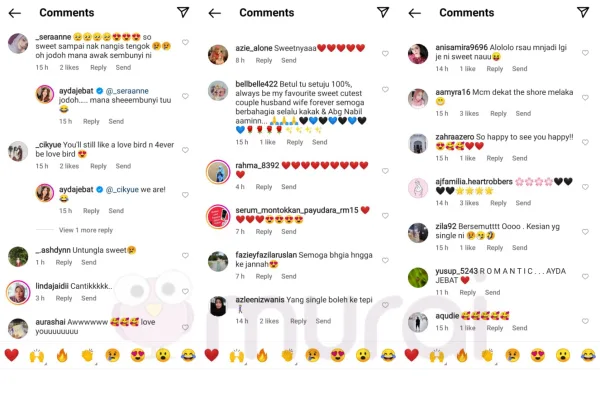Pick the crying-laughing emoji in the rightmost reaction bar
The image size is (600, 400).
click(x=588, y=355)
